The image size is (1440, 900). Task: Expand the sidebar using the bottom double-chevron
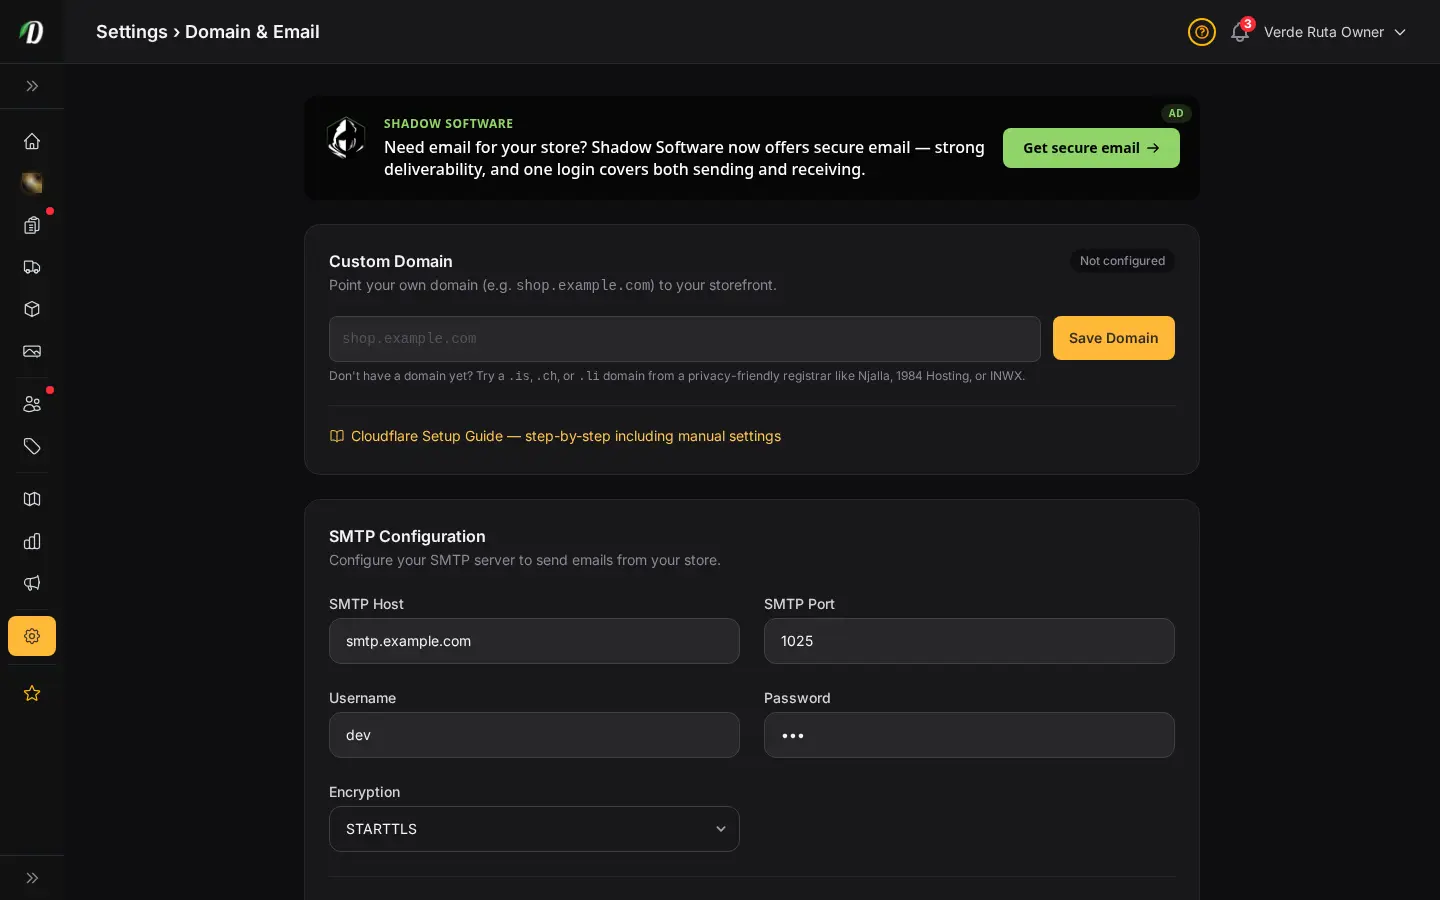point(32,878)
